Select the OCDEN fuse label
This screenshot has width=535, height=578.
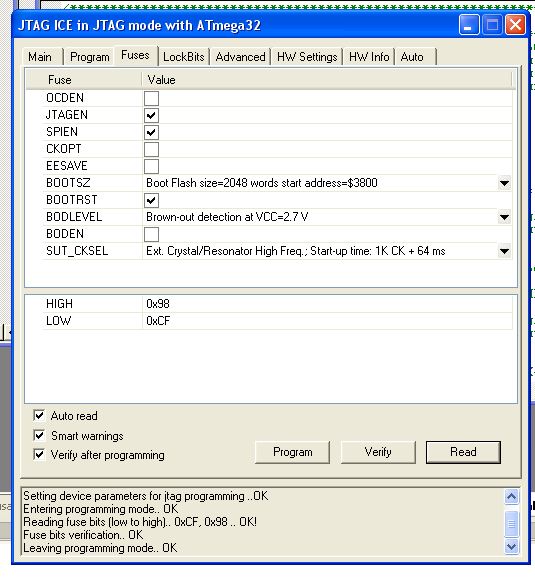[65, 98]
